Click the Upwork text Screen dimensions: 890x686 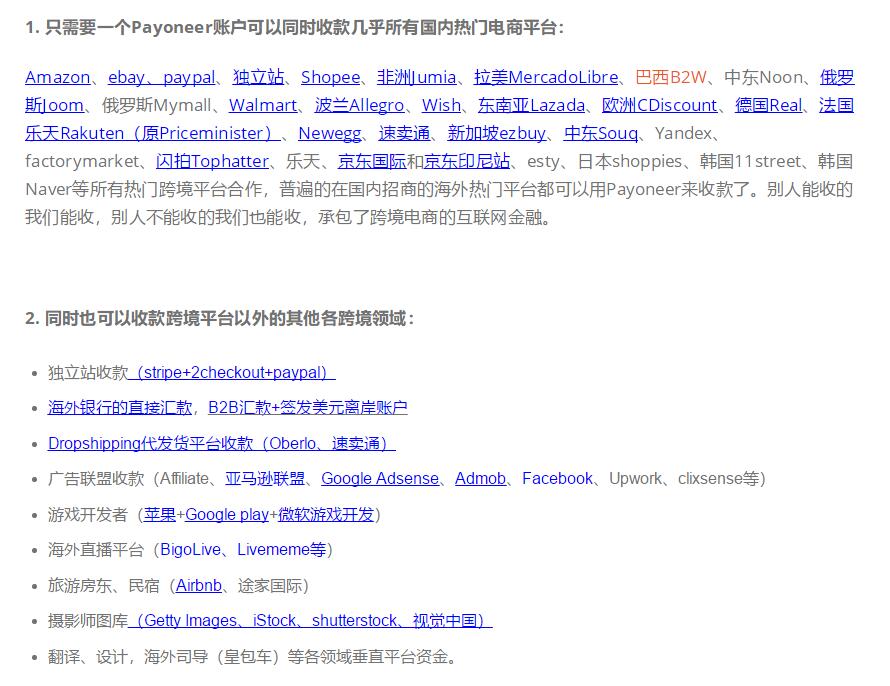[635, 479]
